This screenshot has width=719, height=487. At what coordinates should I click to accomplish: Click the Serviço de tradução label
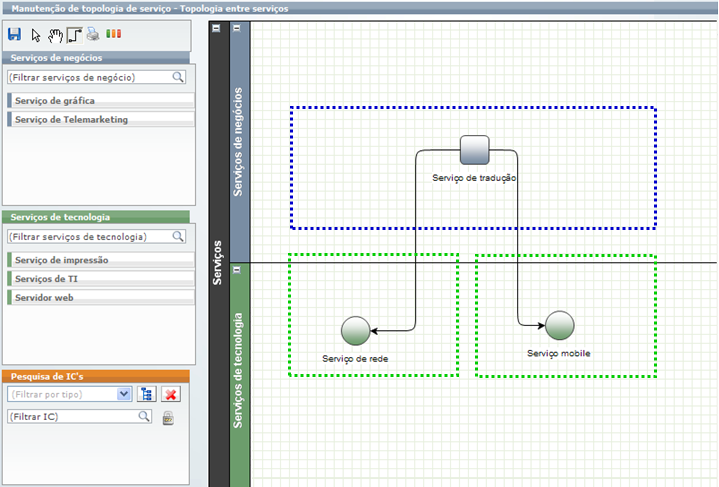474,177
